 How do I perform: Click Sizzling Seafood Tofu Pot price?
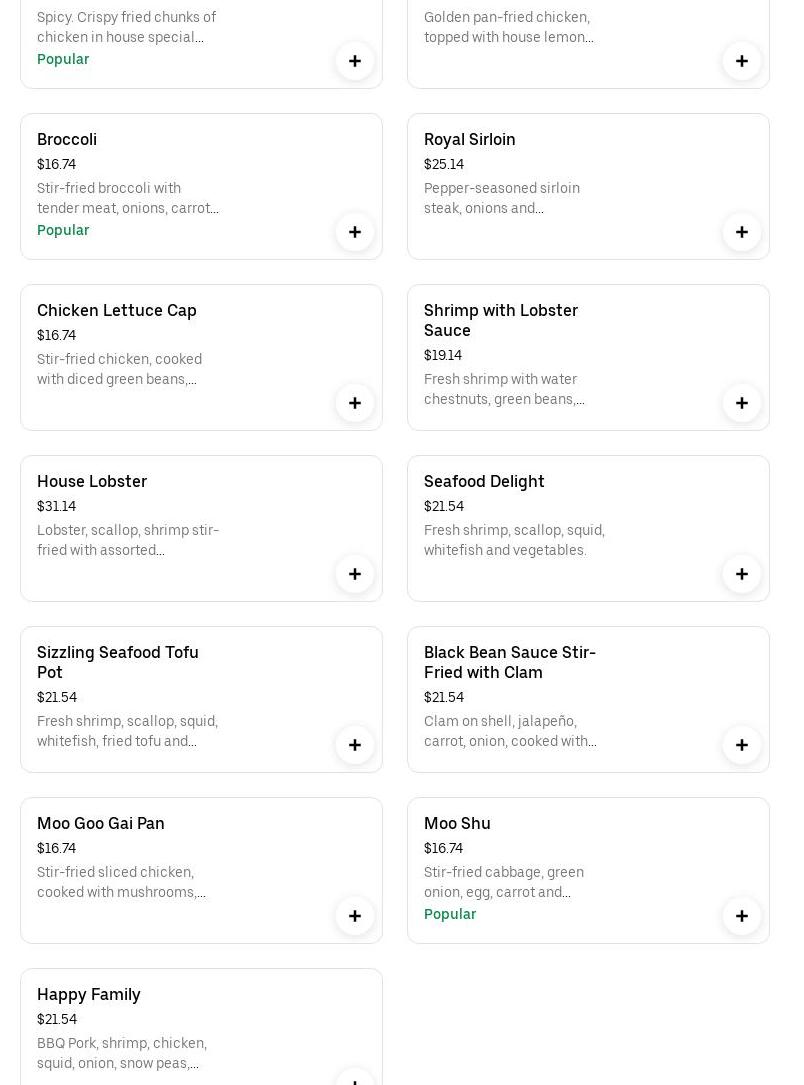(57, 697)
